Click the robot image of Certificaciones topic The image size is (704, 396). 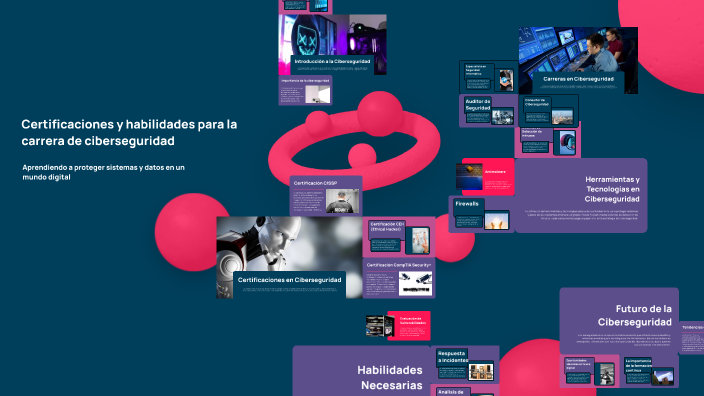290,245
